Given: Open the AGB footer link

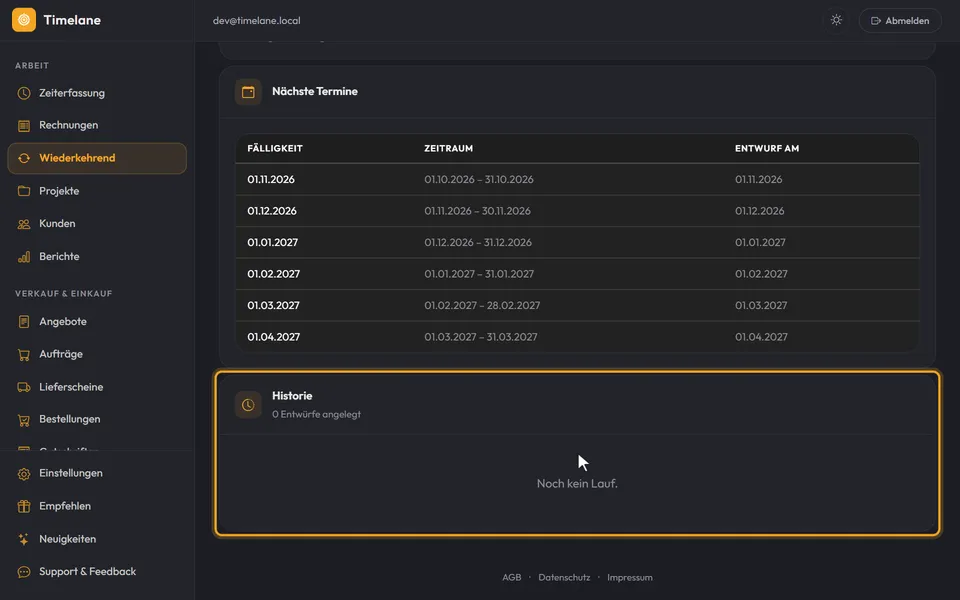Looking at the screenshot, I should (x=512, y=577).
